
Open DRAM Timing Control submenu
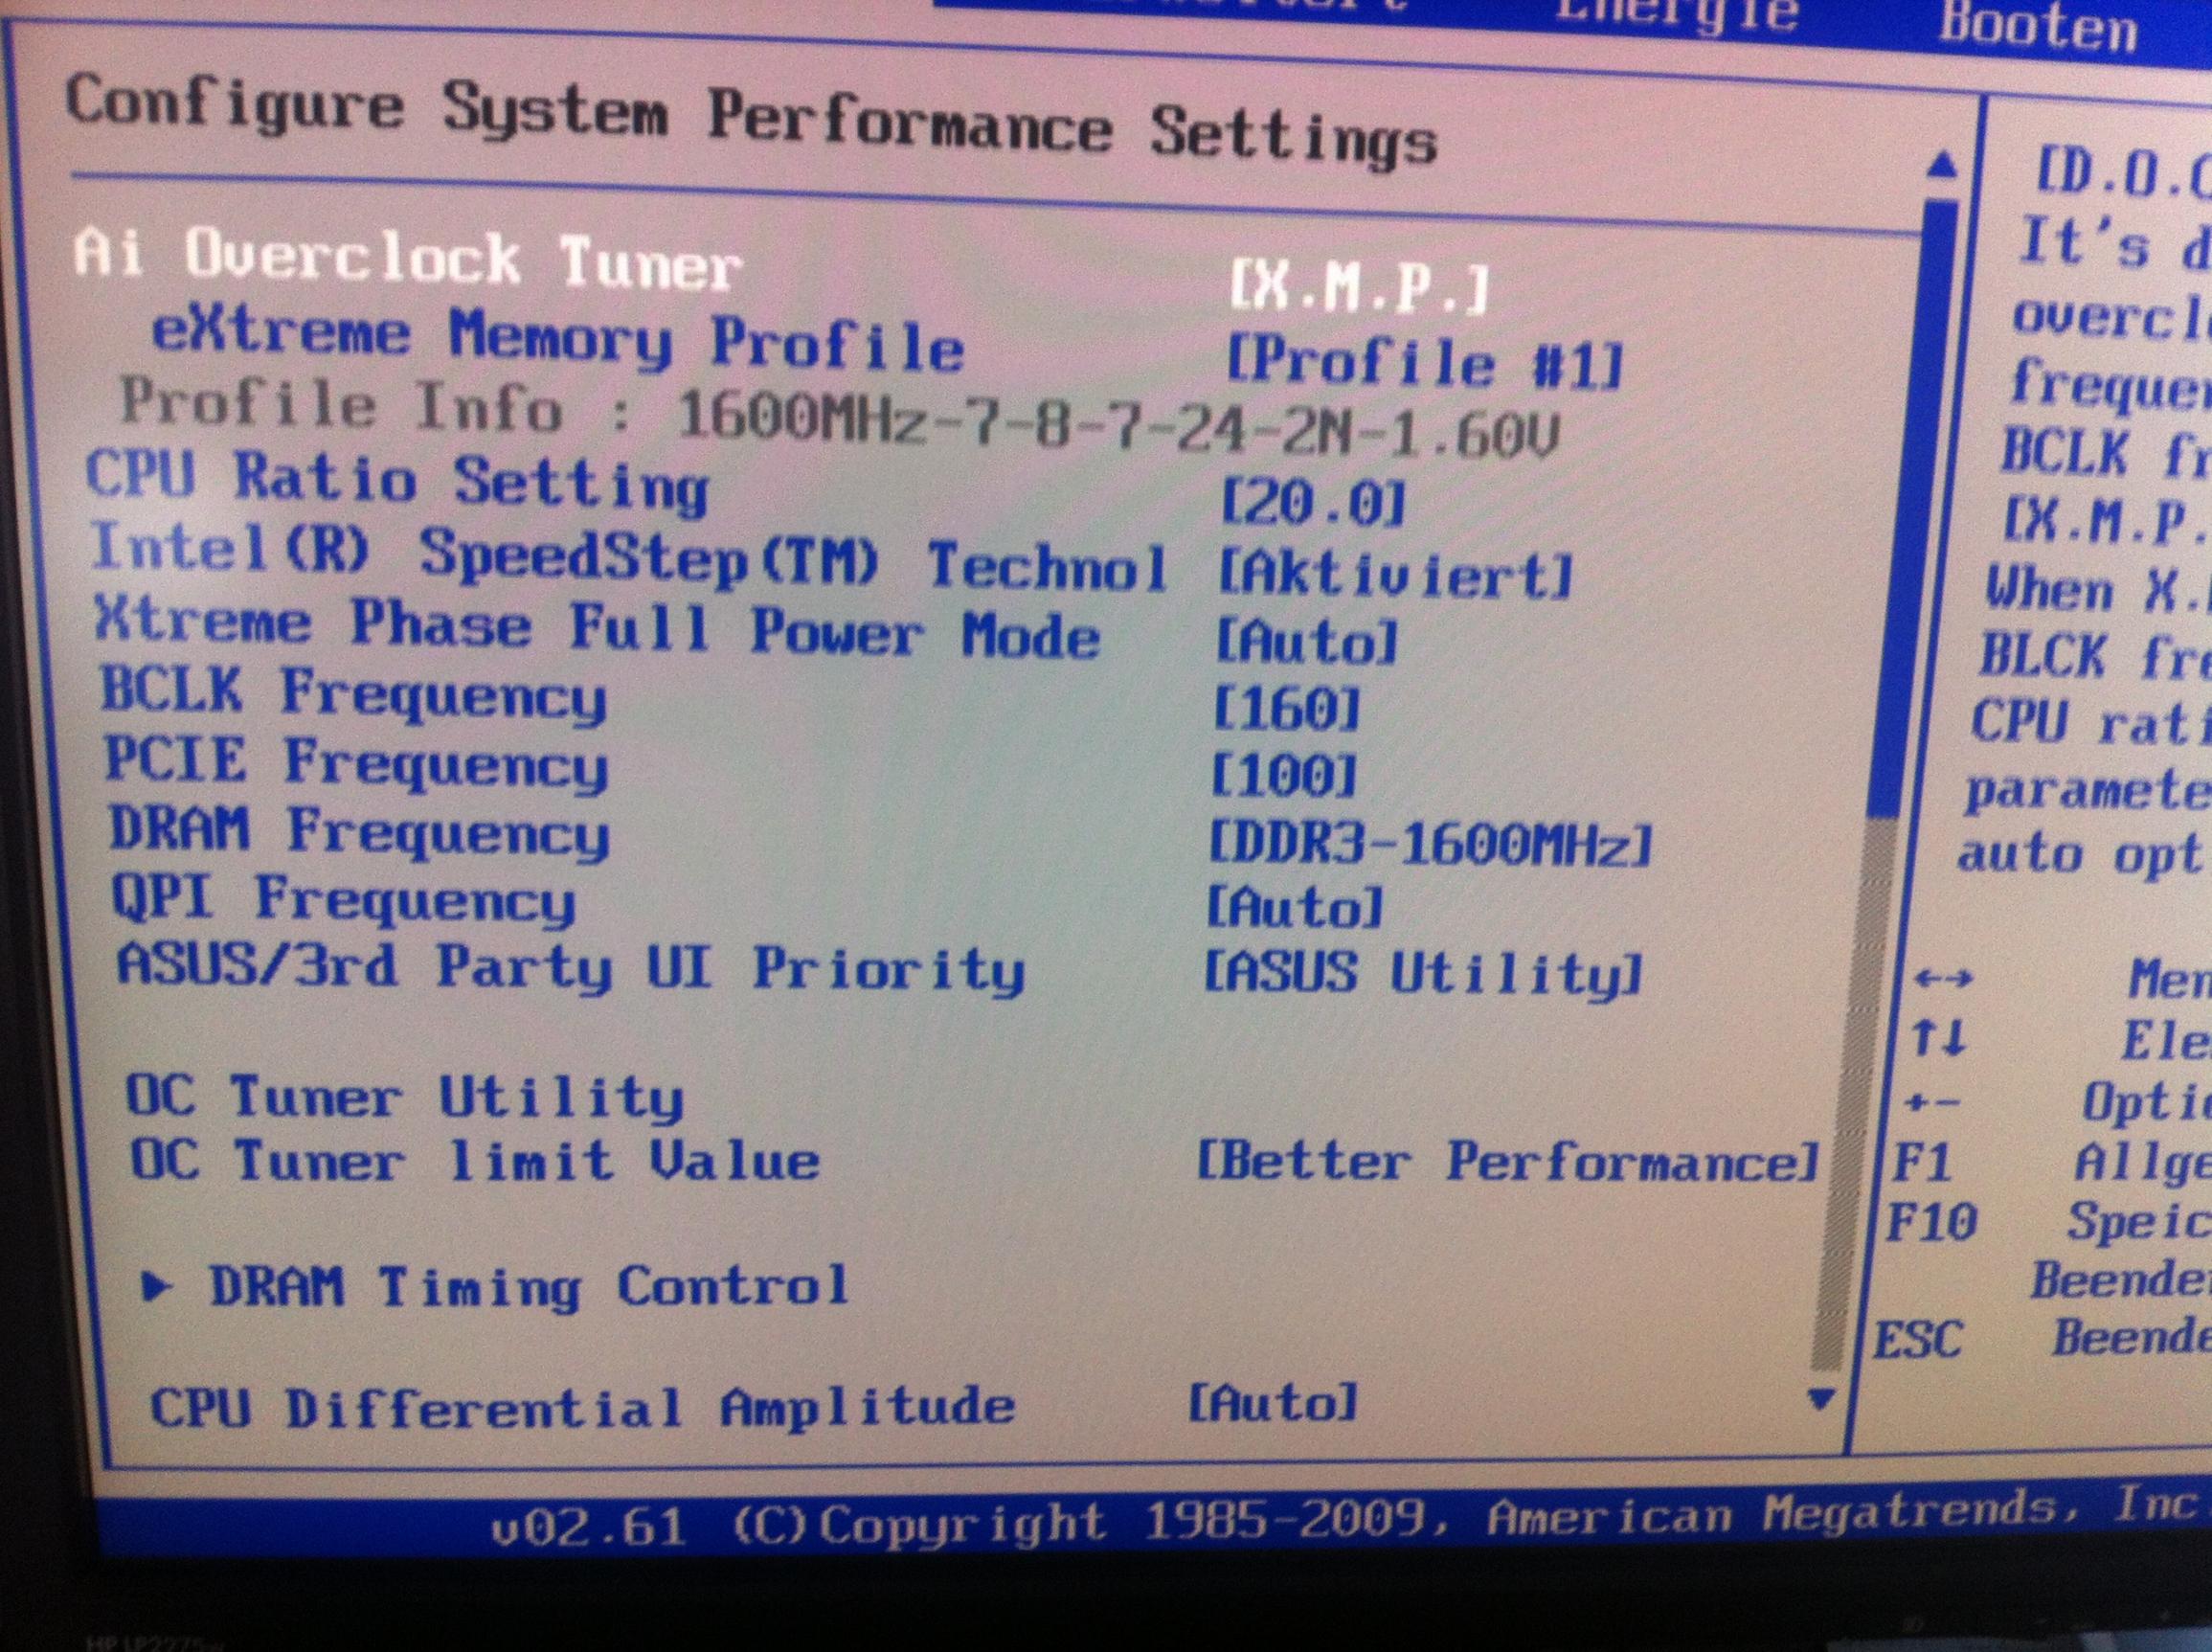tap(528, 1286)
